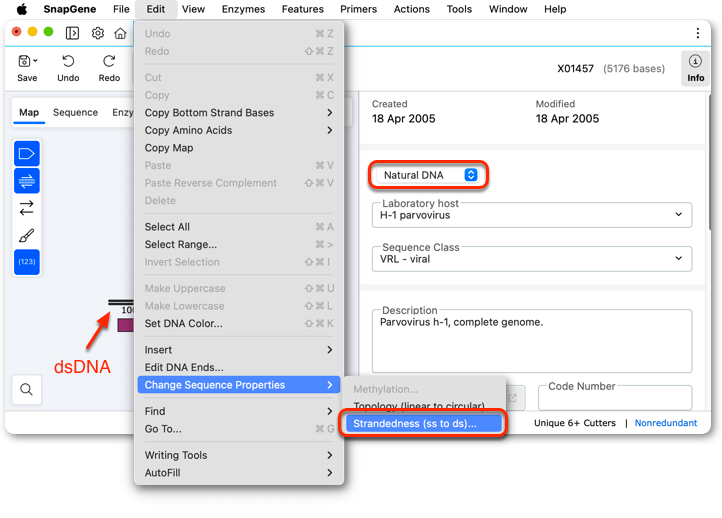The height and width of the screenshot is (518, 722).
Task: Click the SnapGene application menu
Action: click(70, 9)
